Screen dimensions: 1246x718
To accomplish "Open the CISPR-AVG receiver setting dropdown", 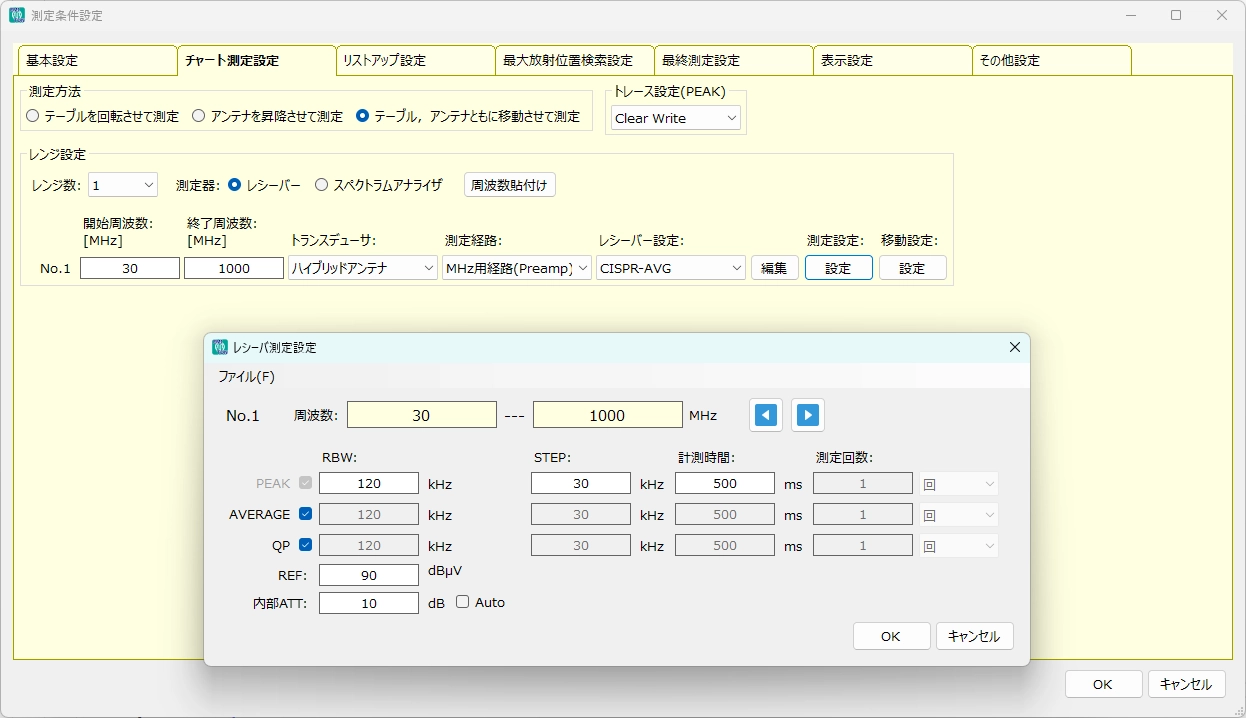I will (x=671, y=268).
